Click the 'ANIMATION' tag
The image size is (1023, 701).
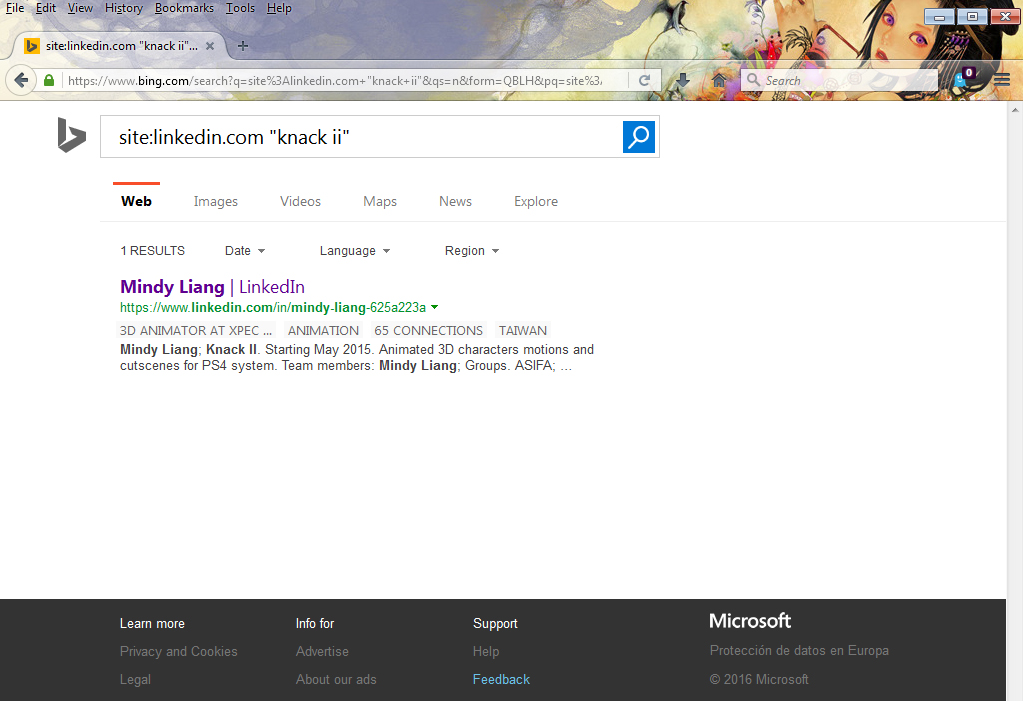click(324, 330)
